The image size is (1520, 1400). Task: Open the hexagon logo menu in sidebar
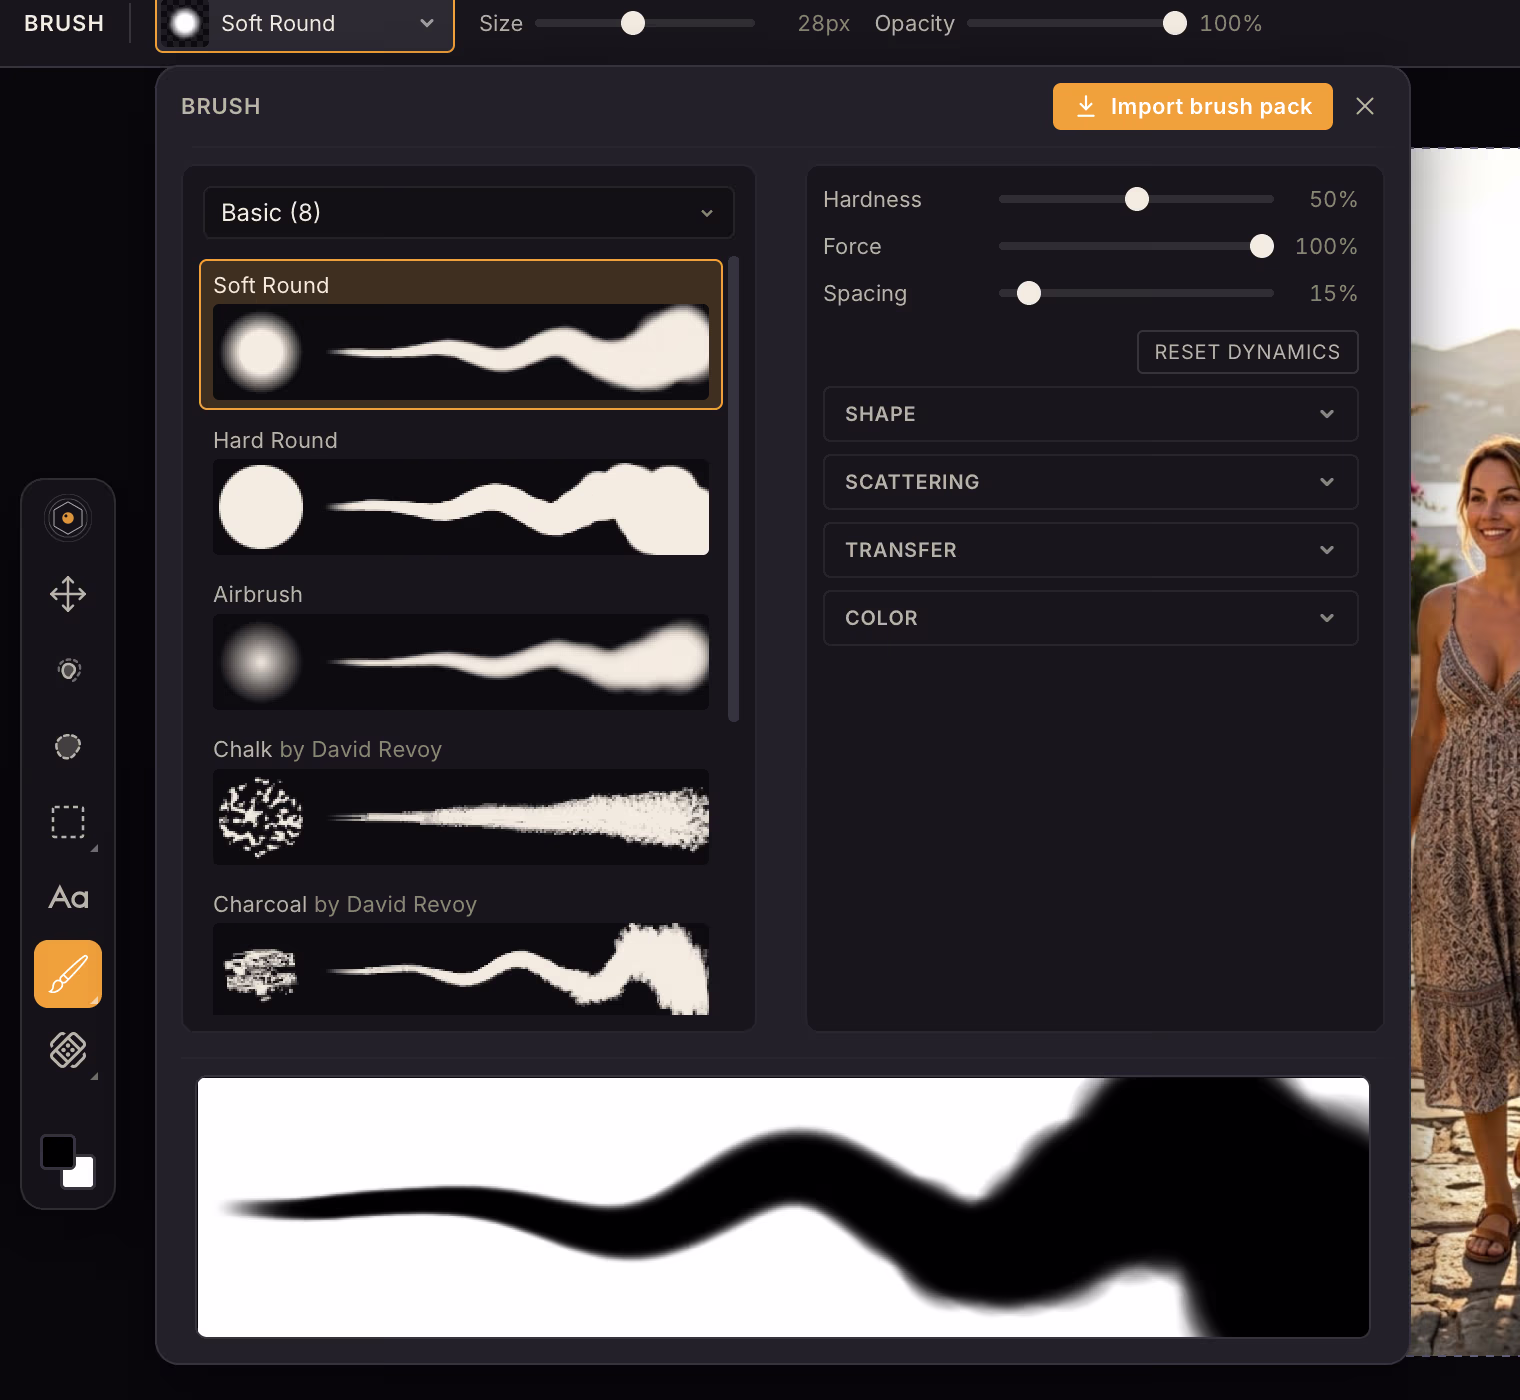tap(68, 518)
